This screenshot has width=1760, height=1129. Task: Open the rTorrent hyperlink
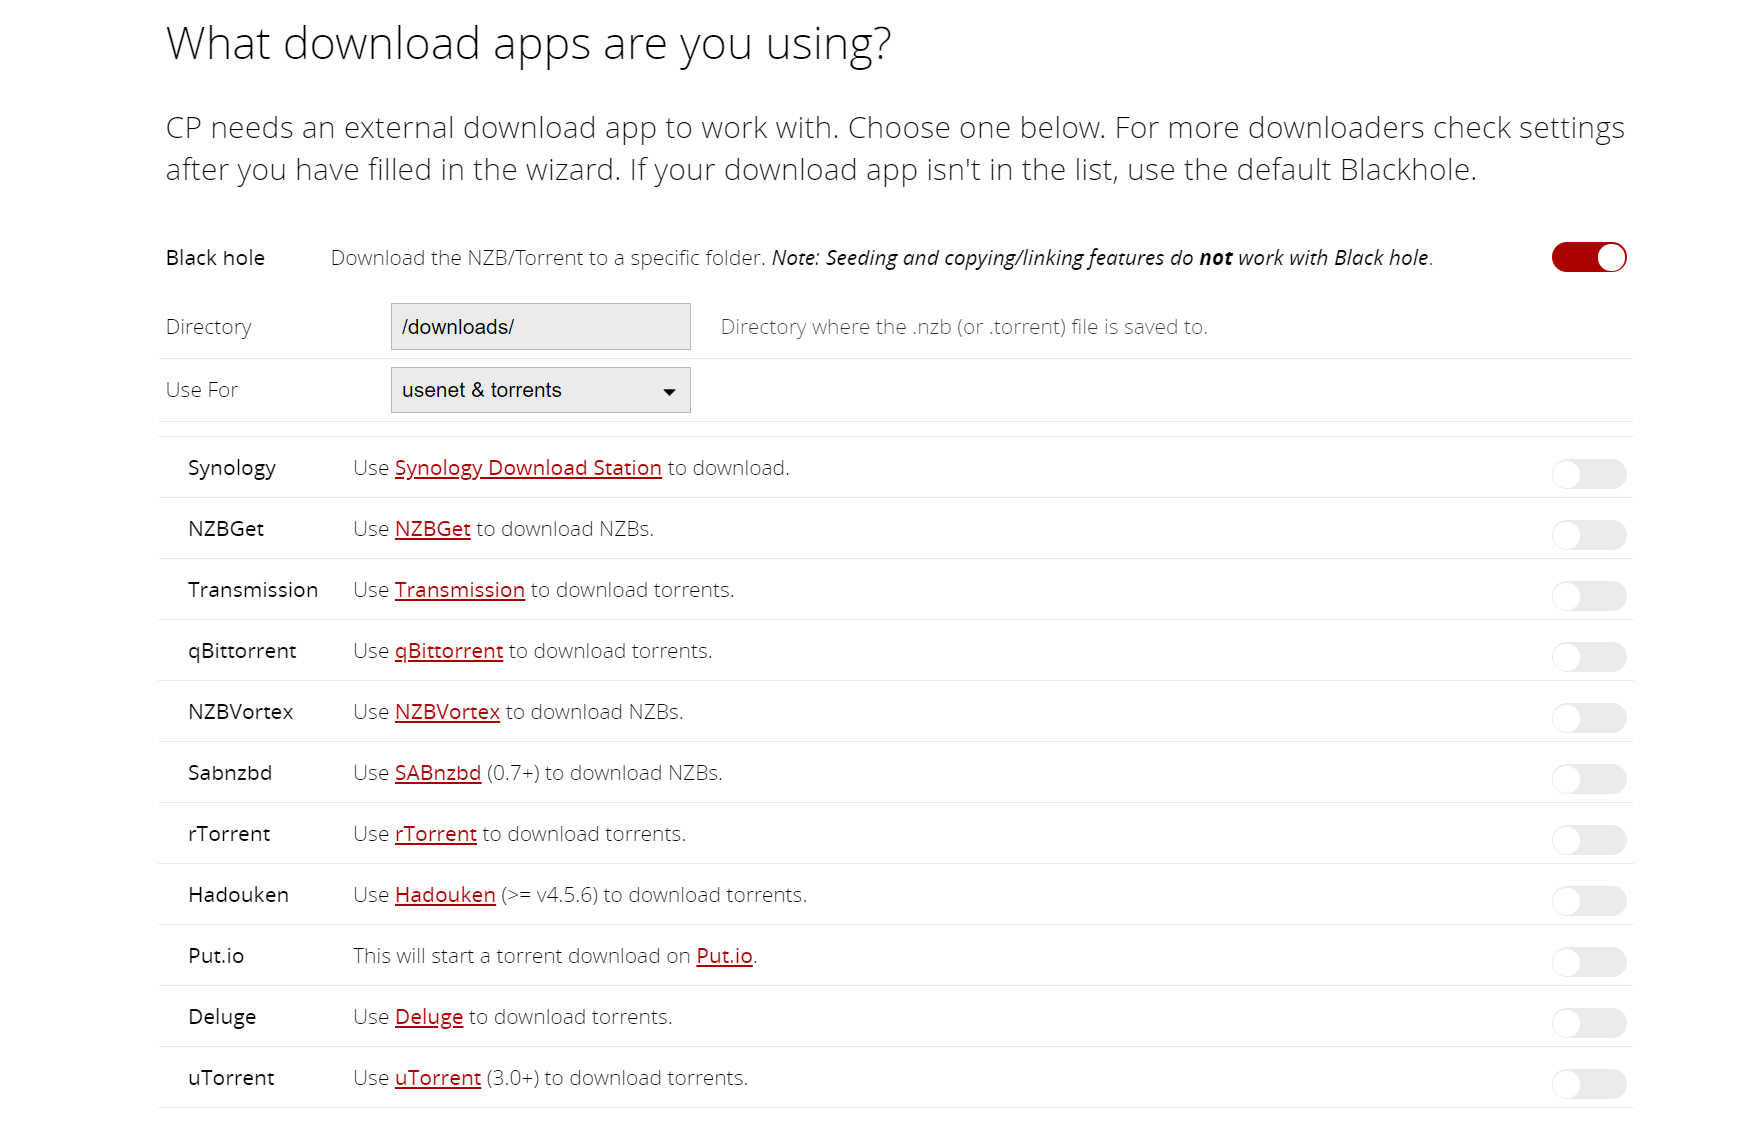click(x=436, y=834)
